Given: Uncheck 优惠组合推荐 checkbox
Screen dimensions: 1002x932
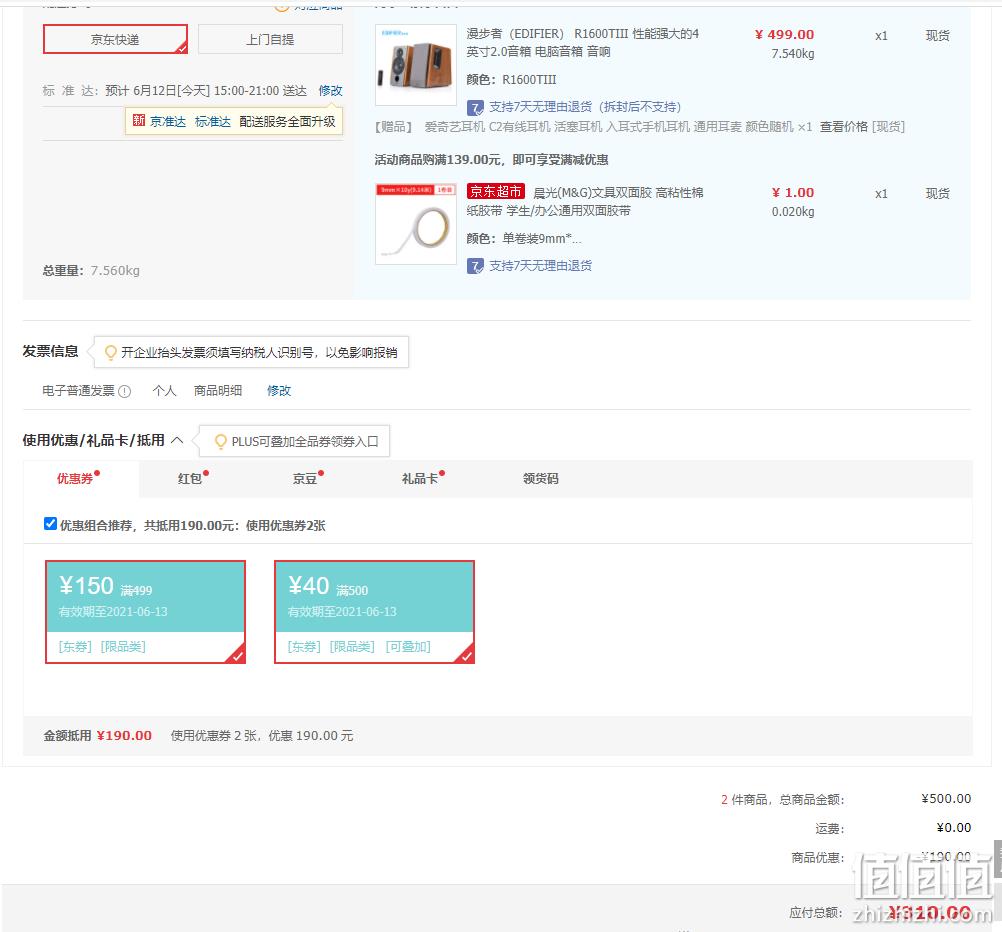Looking at the screenshot, I should point(50,524).
